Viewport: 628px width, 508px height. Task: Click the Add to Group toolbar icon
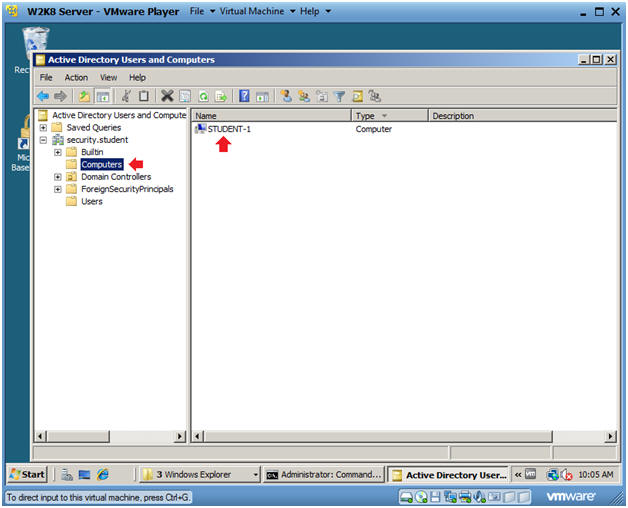(x=375, y=96)
